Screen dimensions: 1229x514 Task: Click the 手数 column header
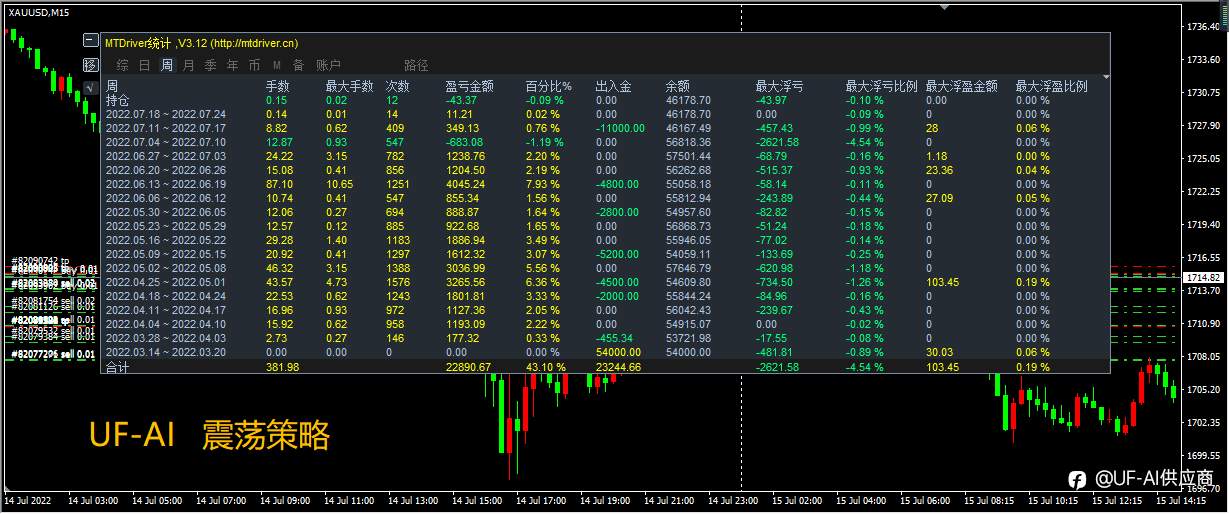pyautogui.click(x=278, y=87)
